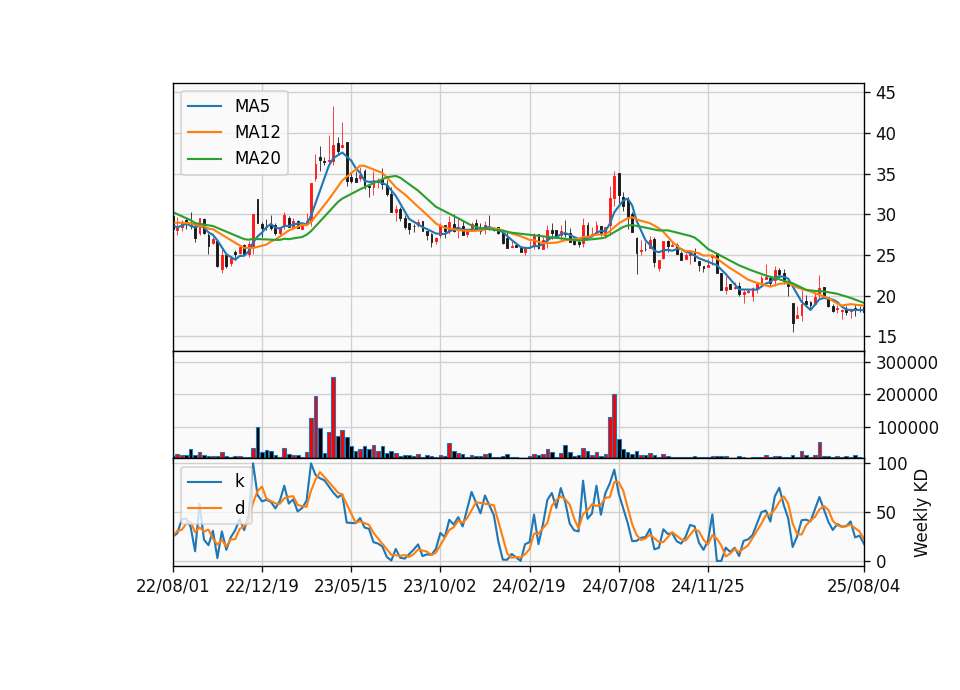
Task: Click volume axis tick 300000
Action: [907, 363]
